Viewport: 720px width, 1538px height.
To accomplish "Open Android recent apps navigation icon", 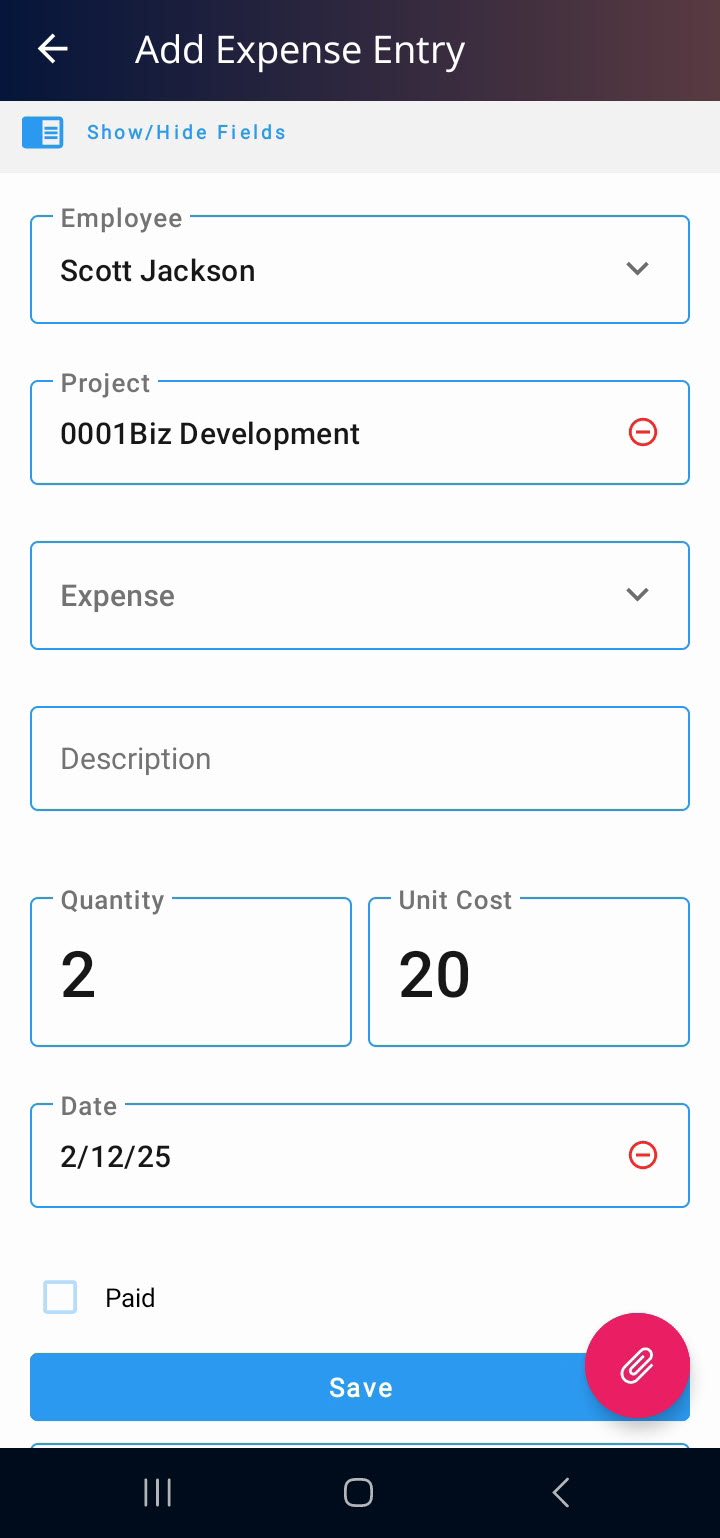I will pos(157,1493).
